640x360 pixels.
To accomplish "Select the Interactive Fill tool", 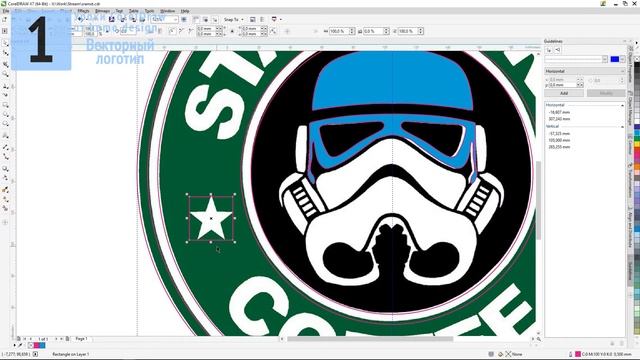I will pos(5,199).
